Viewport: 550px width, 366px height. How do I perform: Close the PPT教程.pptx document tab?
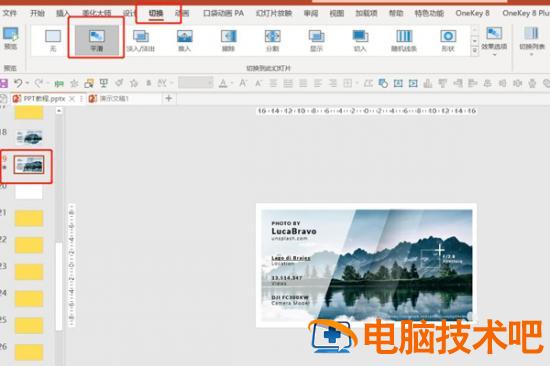pyautogui.click(x=72, y=99)
